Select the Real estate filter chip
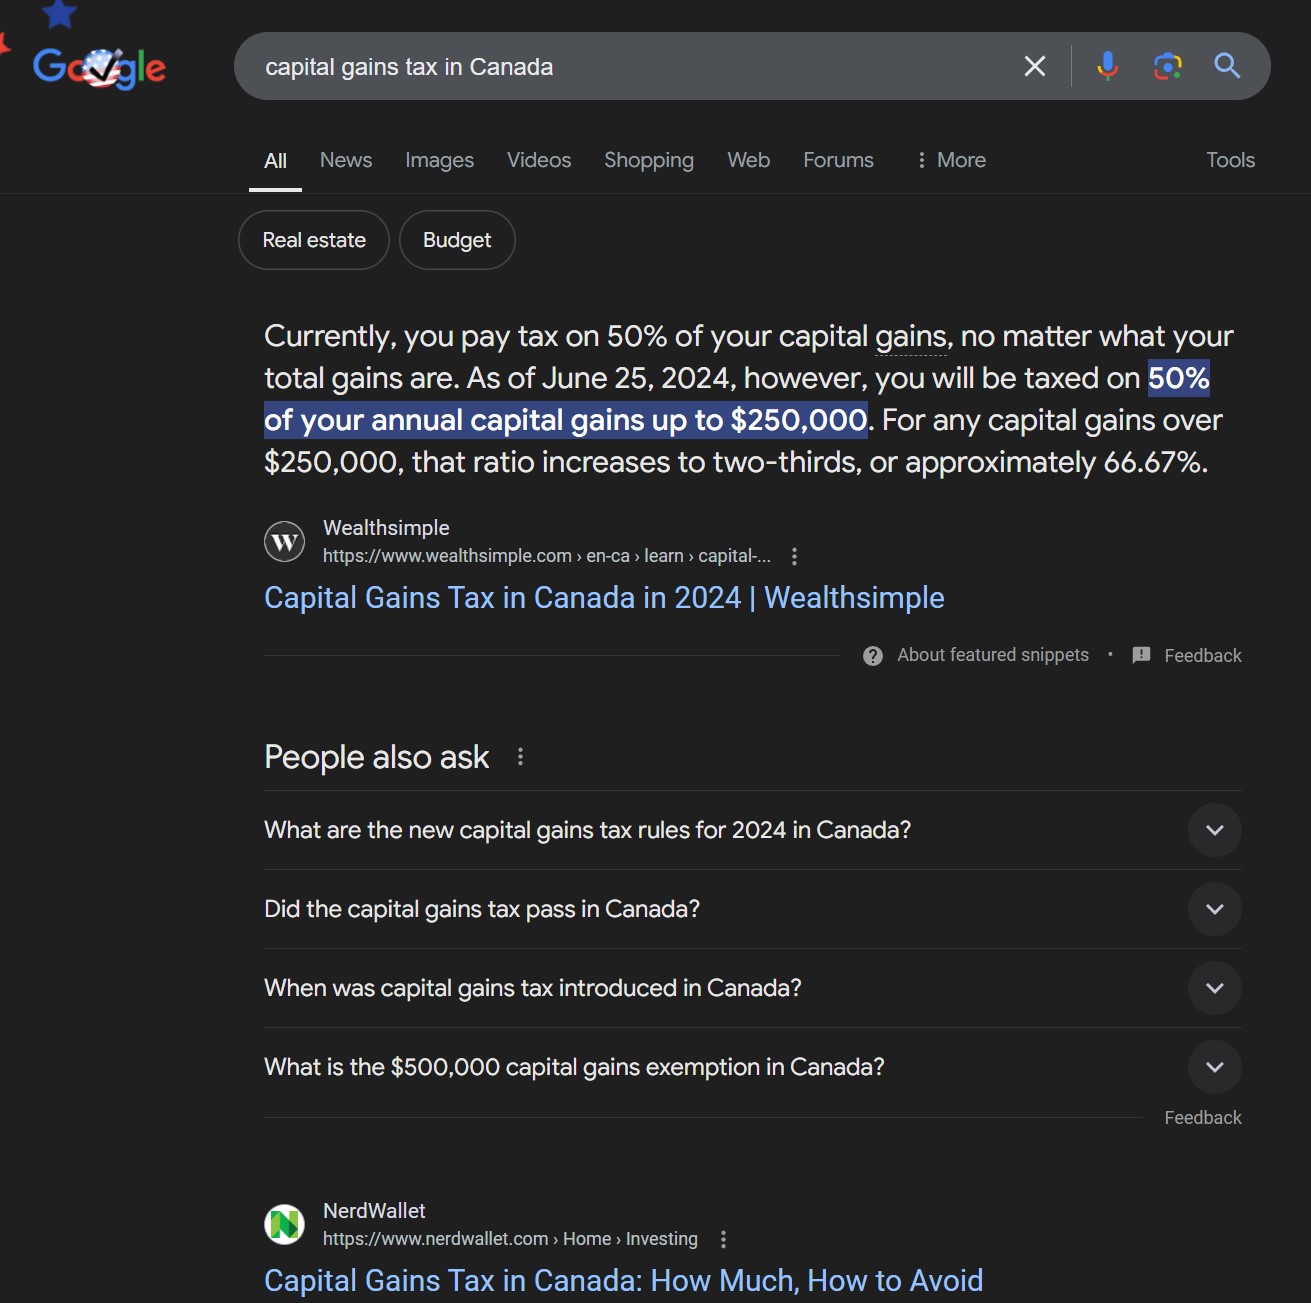1311x1303 pixels. pos(314,240)
